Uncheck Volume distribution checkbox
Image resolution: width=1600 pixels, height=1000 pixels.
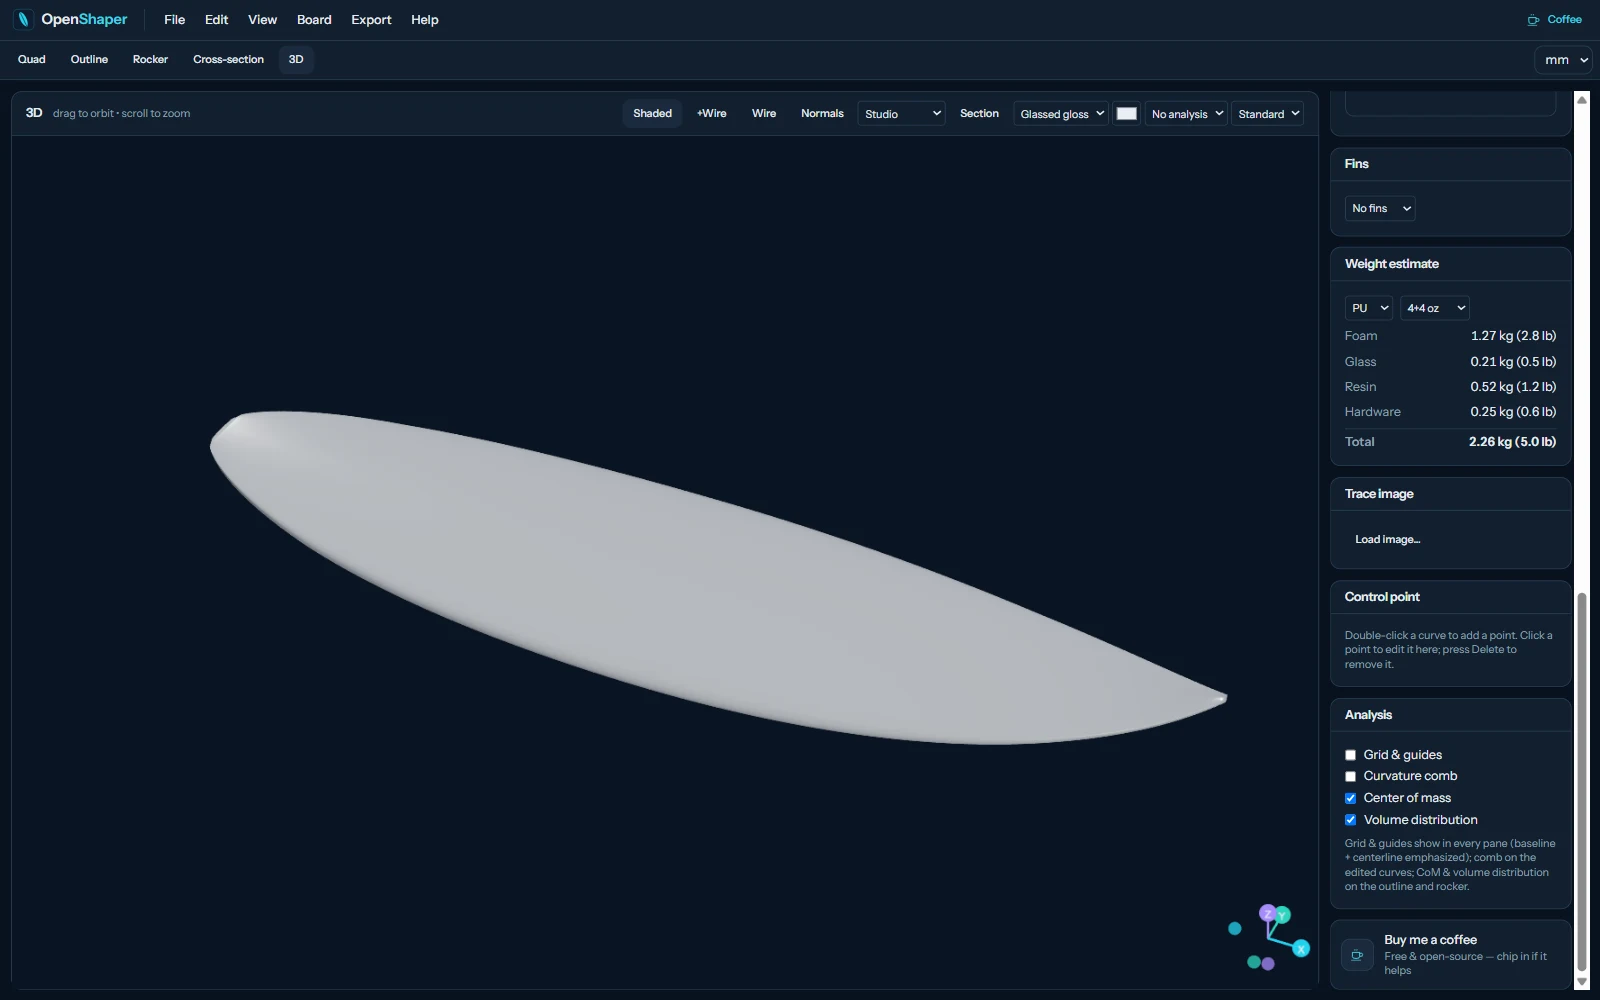(x=1350, y=820)
